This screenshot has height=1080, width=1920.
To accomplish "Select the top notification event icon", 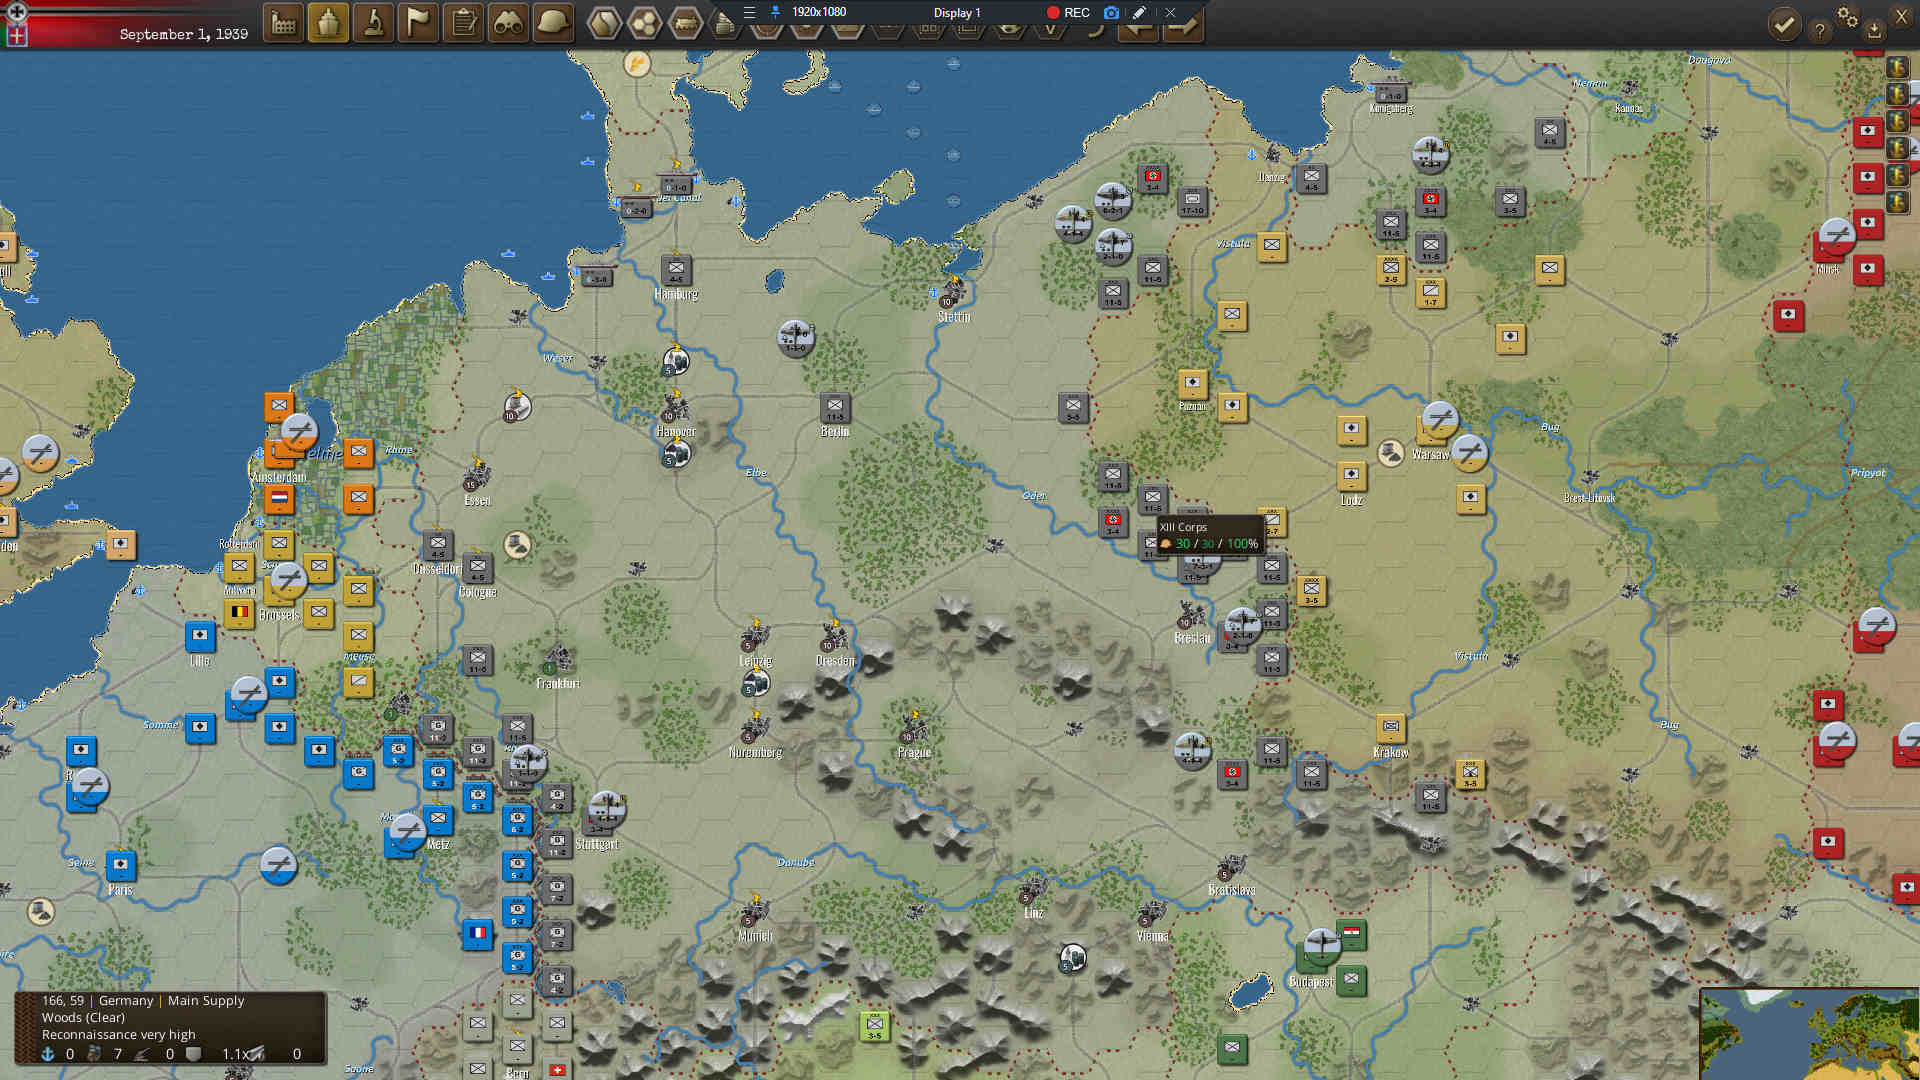I will coord(1897,67).
